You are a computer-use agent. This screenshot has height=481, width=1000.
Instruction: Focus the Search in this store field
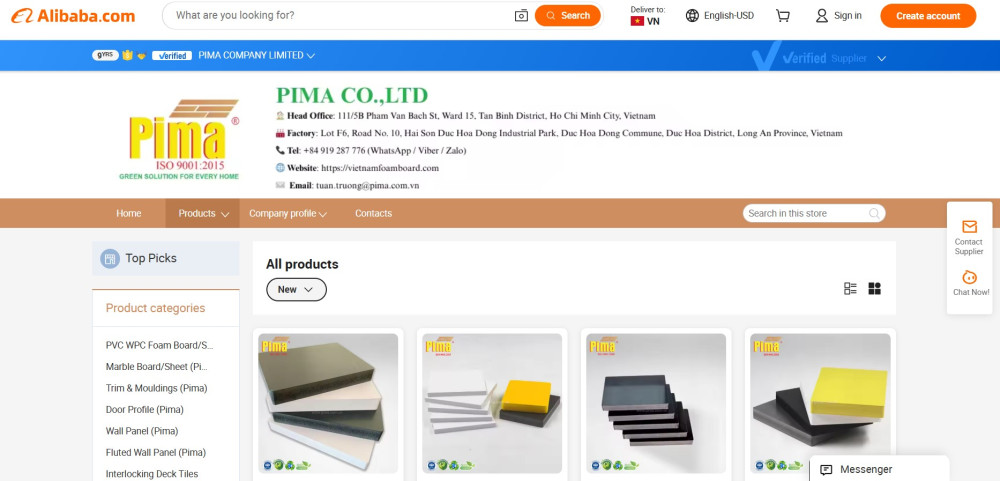[806, 214]
